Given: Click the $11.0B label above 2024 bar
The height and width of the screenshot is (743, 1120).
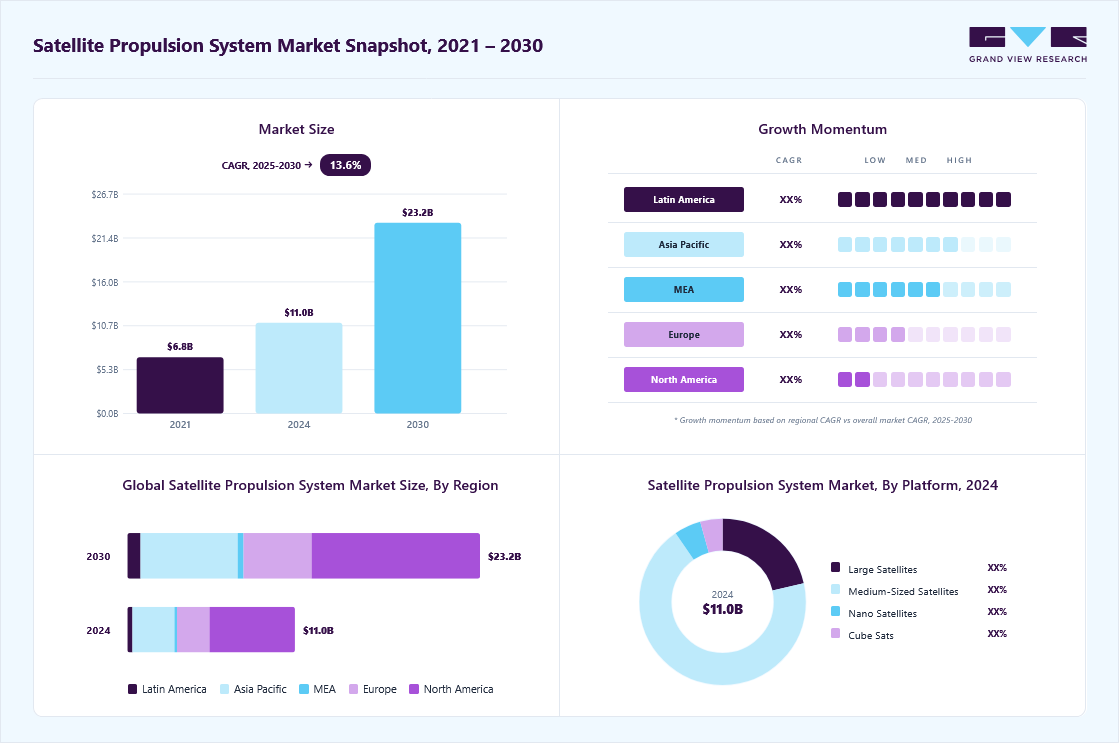Looking at the screenshot, I should [299, 312].
